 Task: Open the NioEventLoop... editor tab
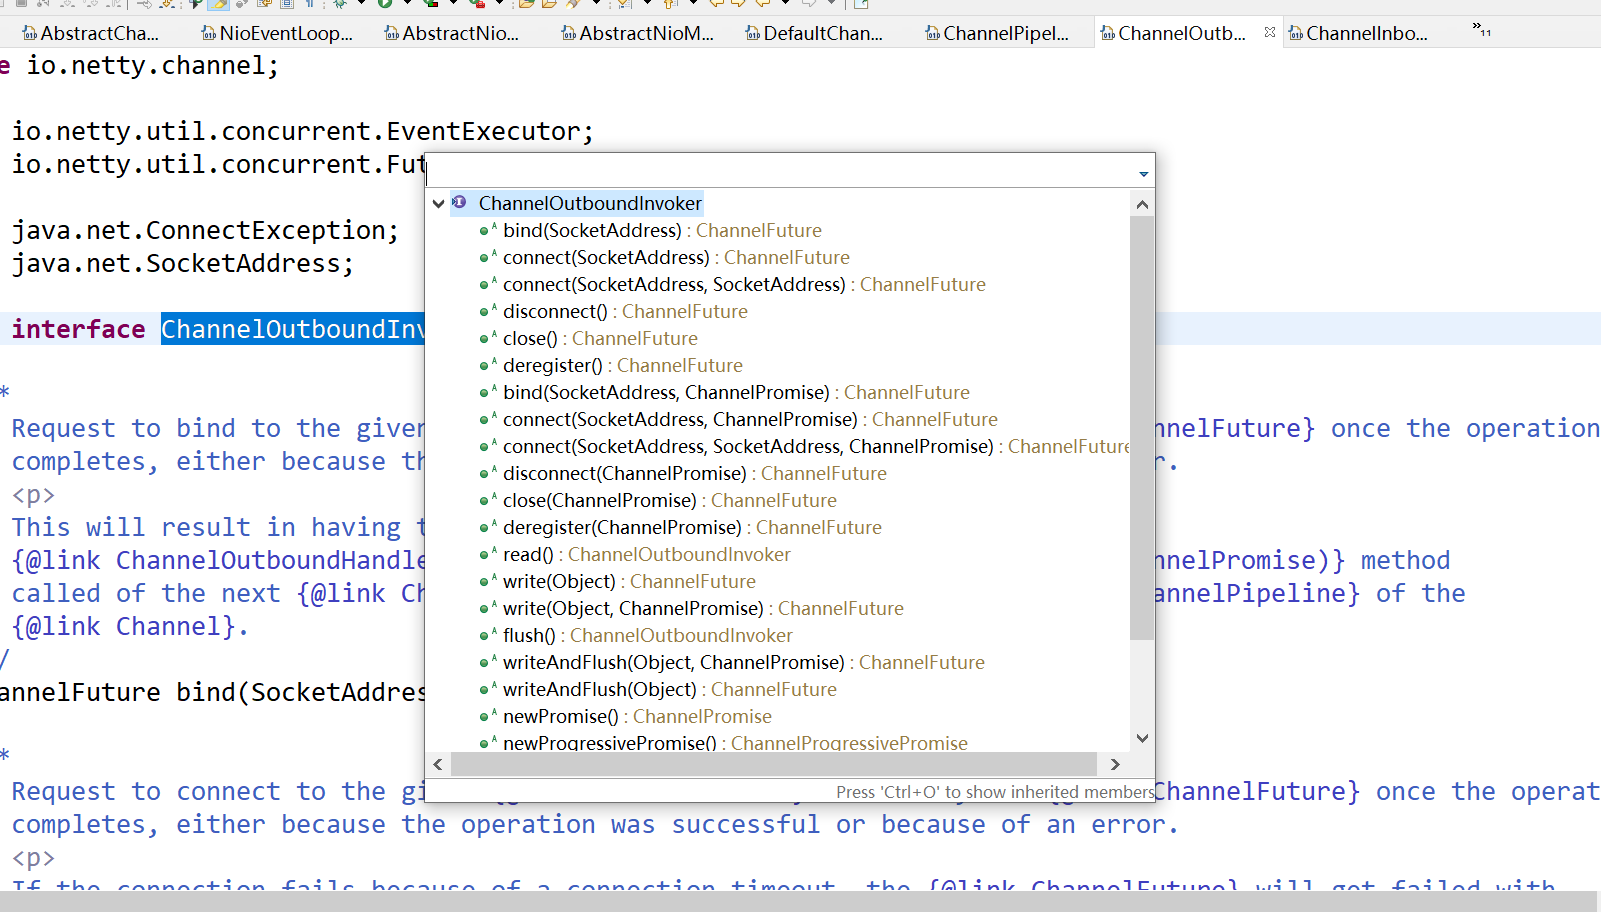tap(277, 33)
